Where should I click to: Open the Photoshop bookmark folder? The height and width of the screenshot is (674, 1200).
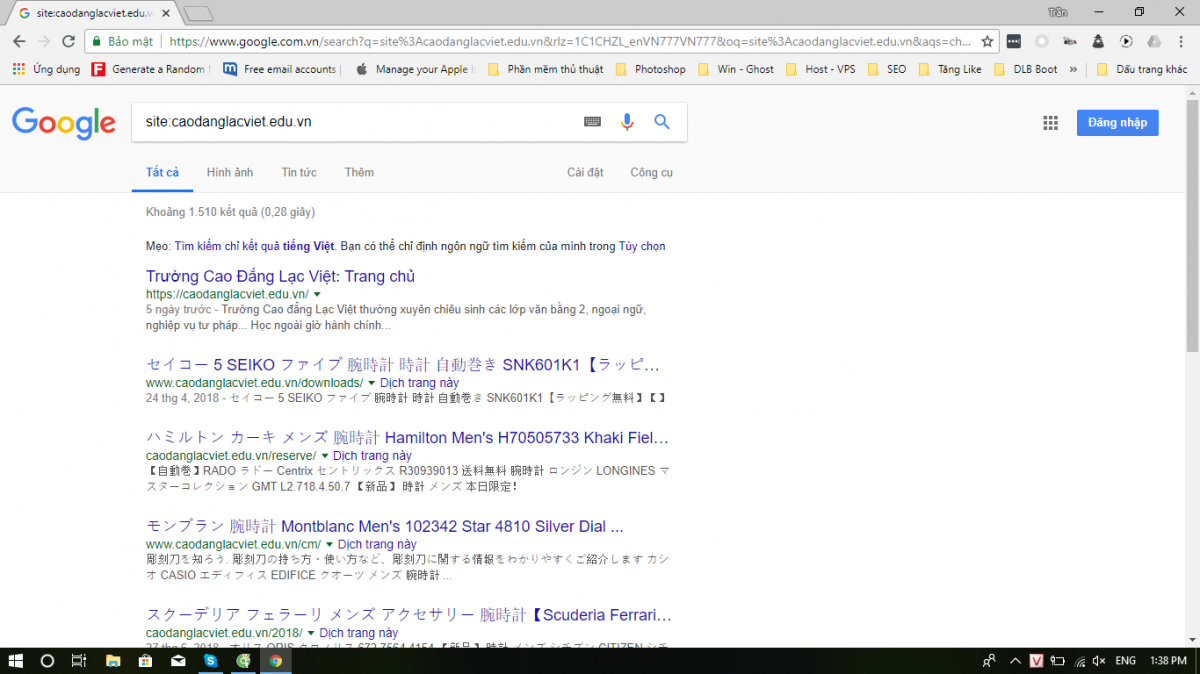650,69
